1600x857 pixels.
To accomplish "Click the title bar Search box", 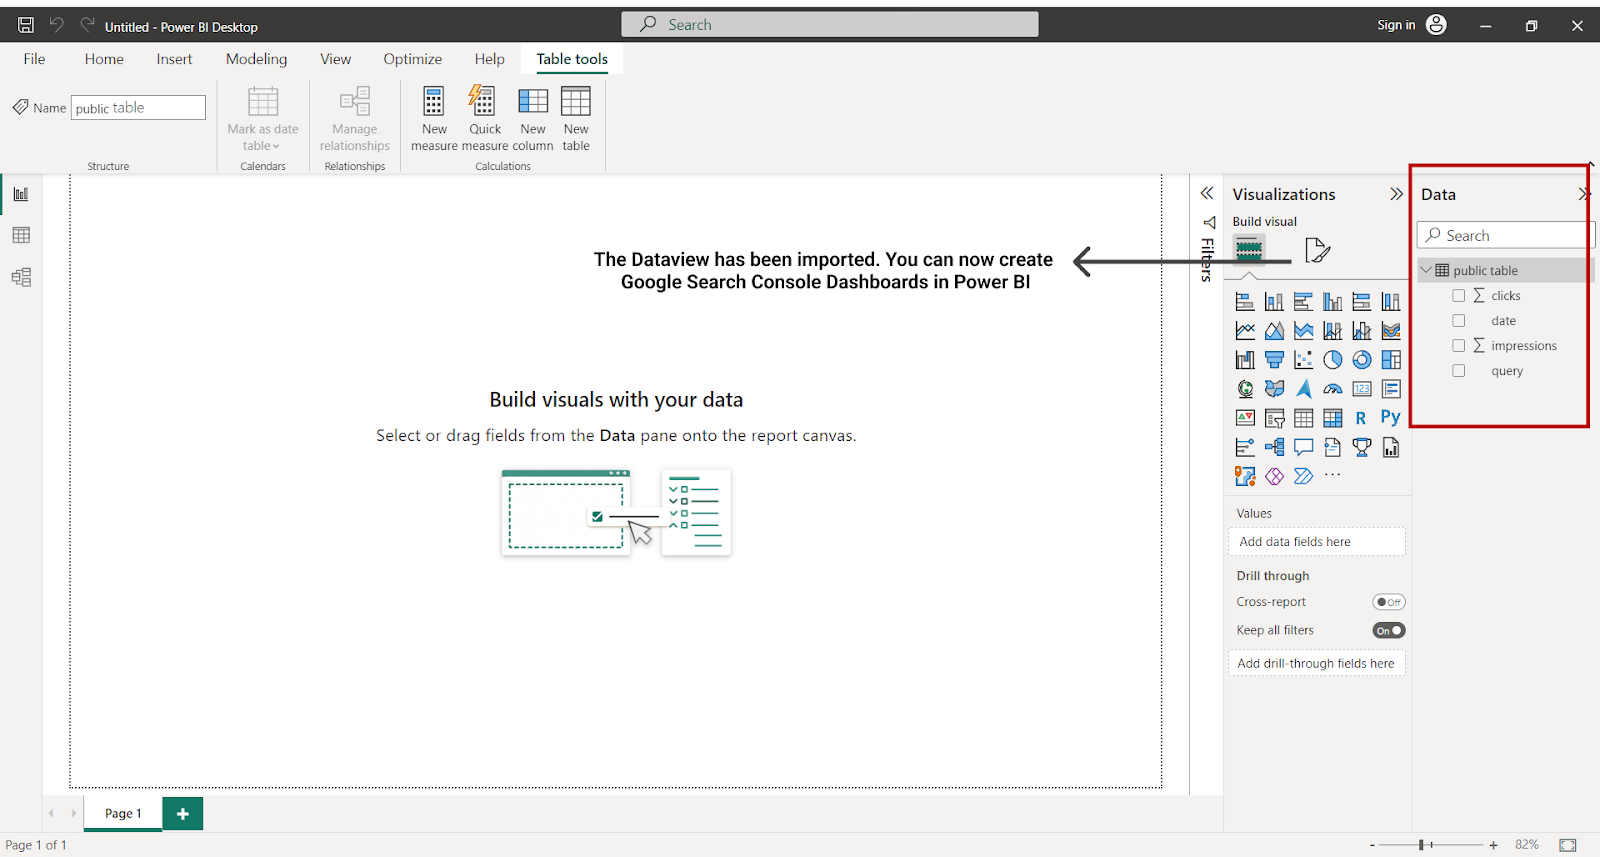I will pyautogui.click(x=830, y=24).
